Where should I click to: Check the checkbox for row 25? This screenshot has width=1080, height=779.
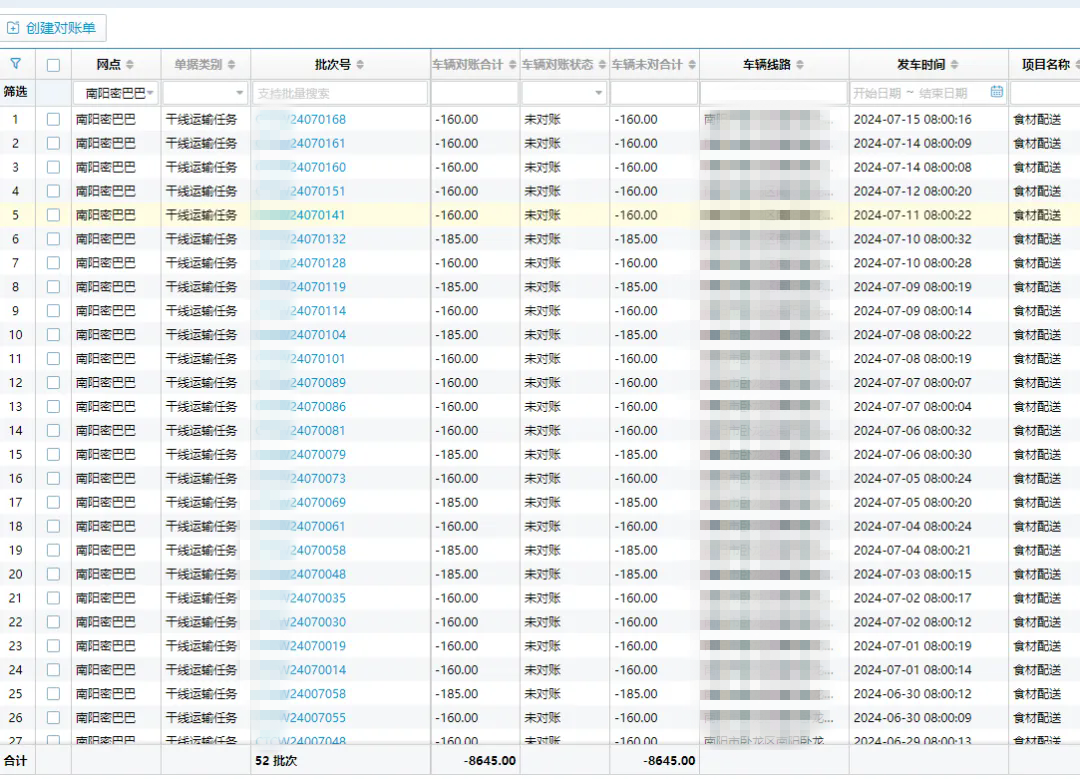pos(53,694)
